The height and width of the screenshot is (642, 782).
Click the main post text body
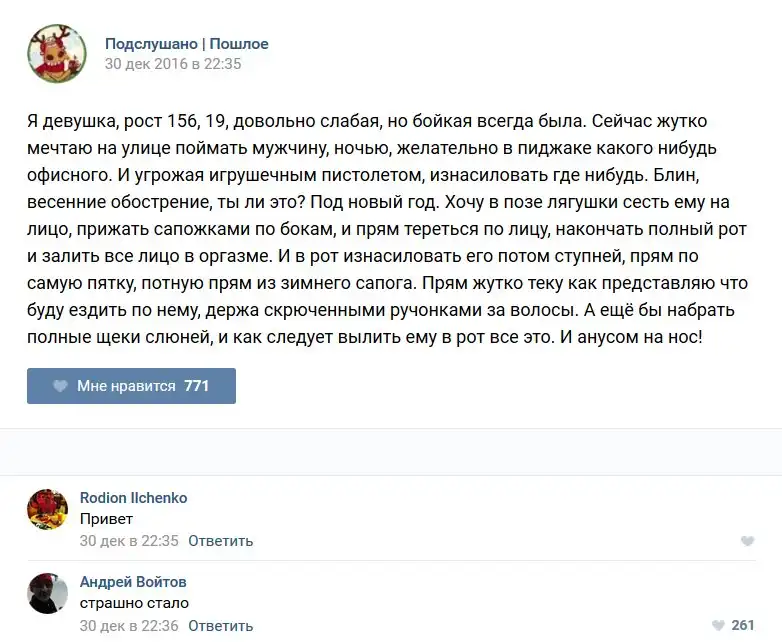[x=390, y=230]
